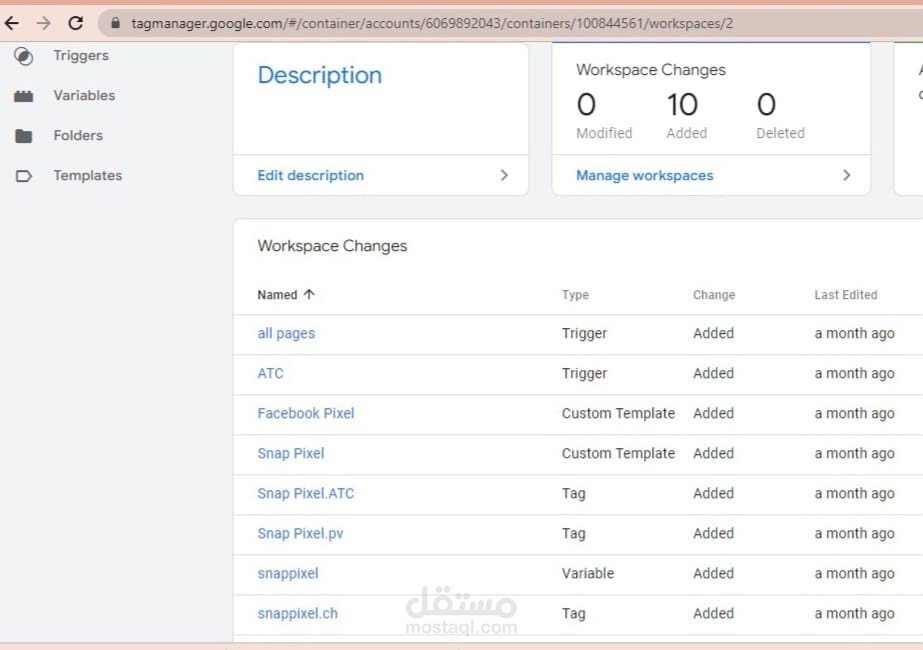Open the snappixel.ch tag
Image resolution: width=923 pixels, height=650 pixels.
(297, 613)
